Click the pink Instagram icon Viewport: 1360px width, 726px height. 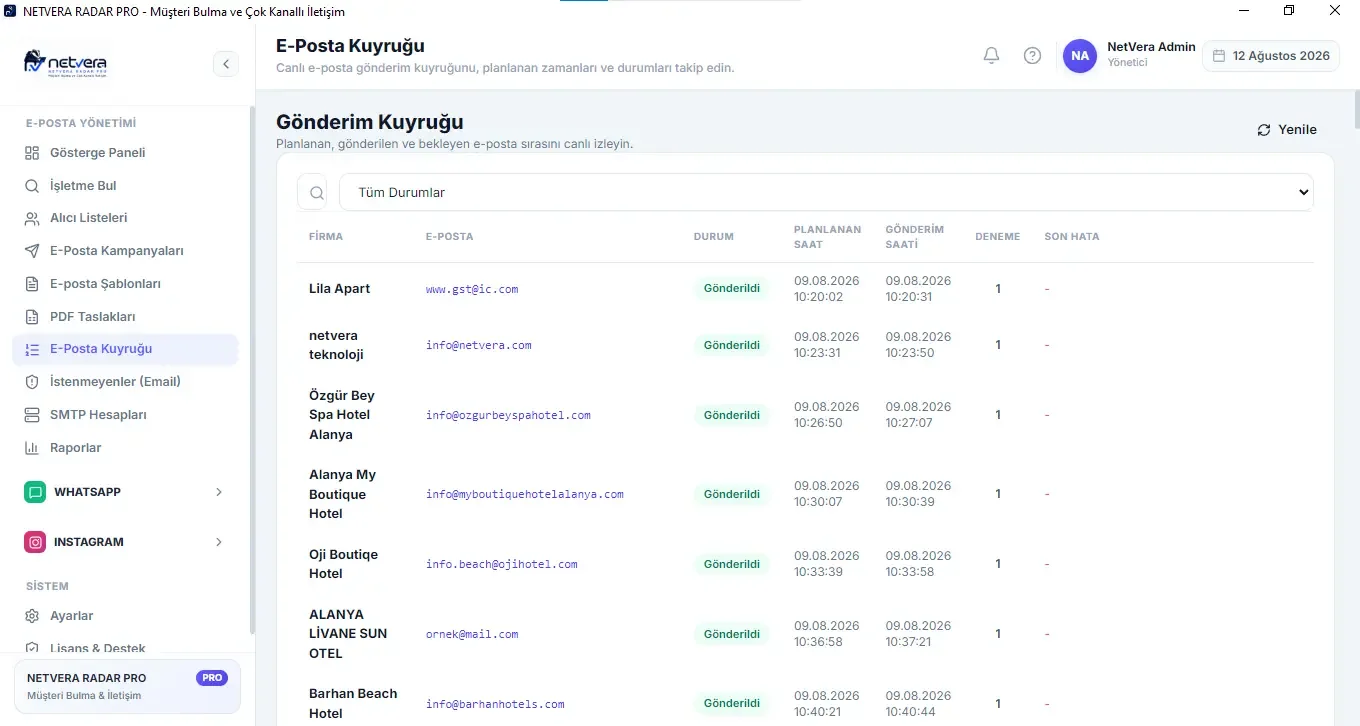[36, 542]
